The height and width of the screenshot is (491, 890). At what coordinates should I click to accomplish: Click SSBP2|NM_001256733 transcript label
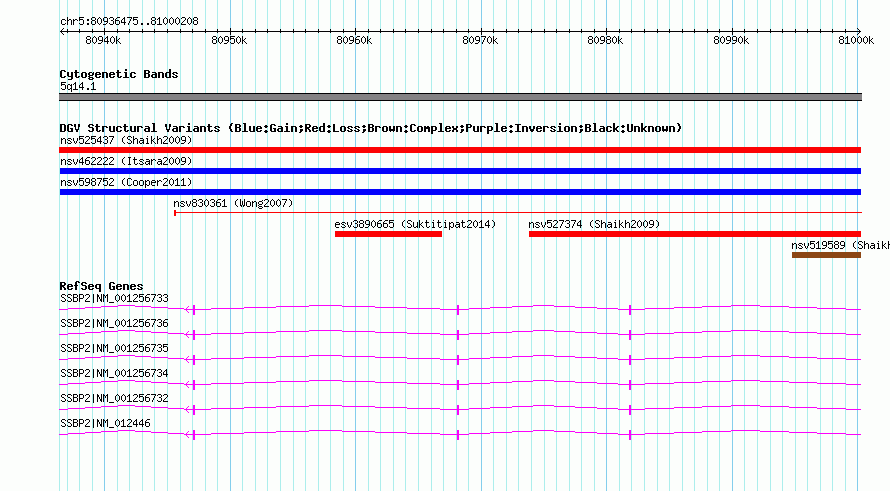(x=114, y=298)
